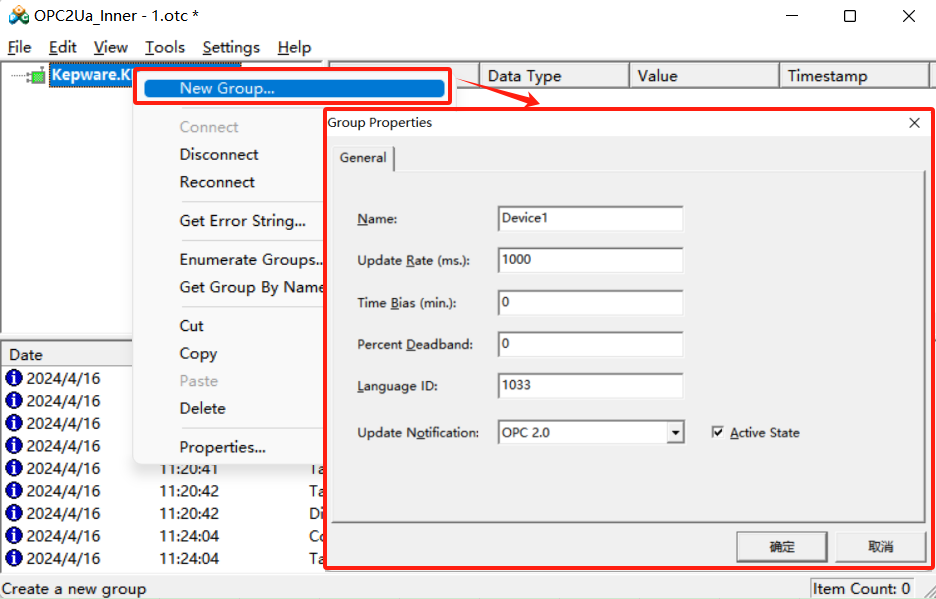Choose Get Error String... menu entry

tap(242, 221)
